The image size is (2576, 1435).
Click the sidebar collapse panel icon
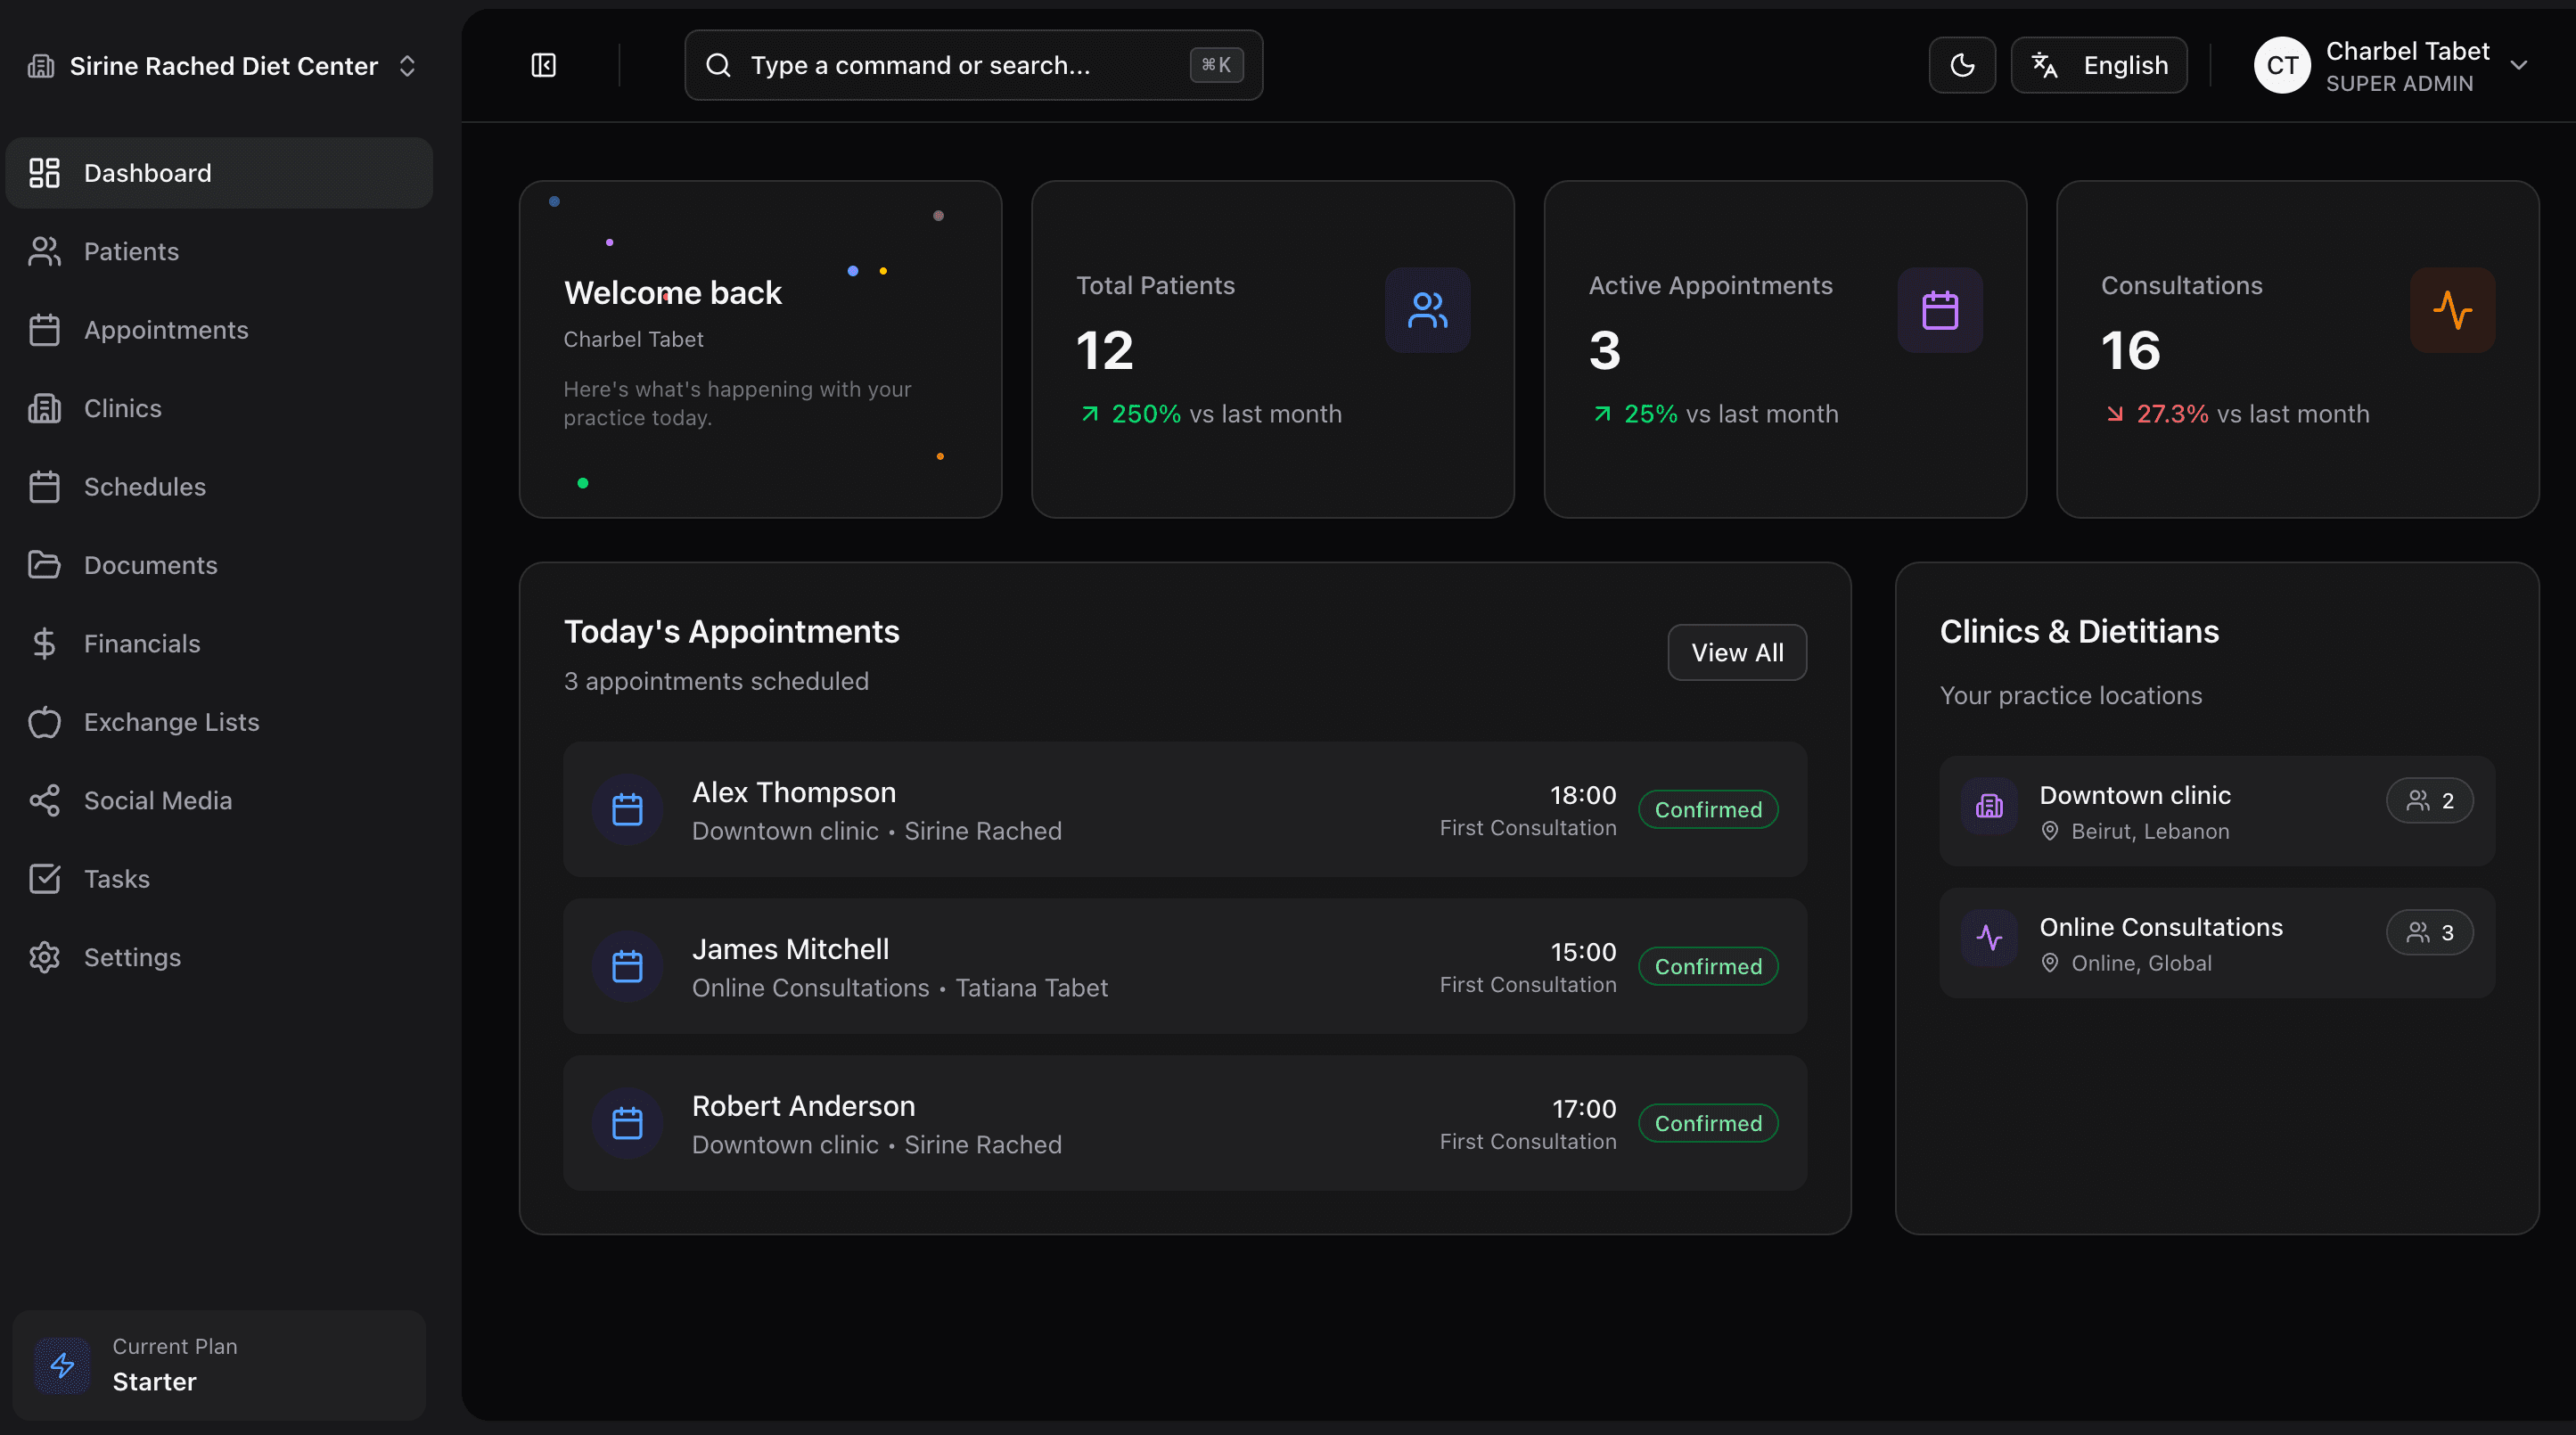tap(543, 65)
